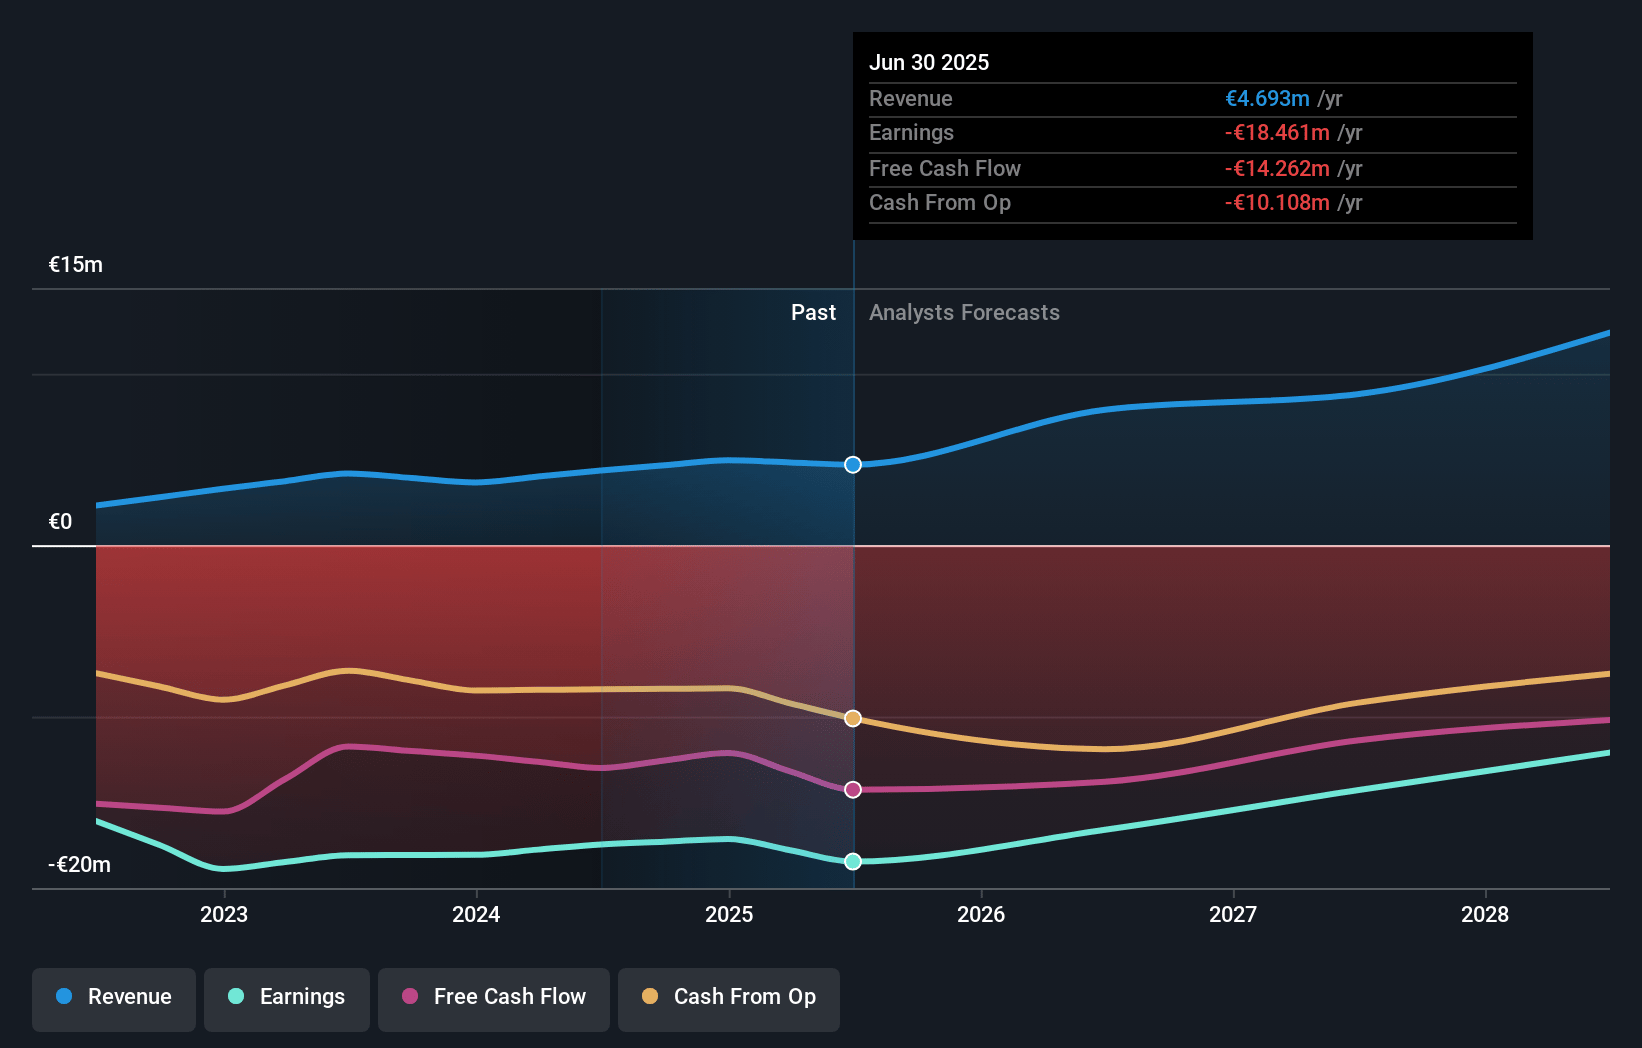Viewport: 1642px width, 1048px height.
Task: Click the Jun 30 2025 tooltip date header
Action: [929, 63]
